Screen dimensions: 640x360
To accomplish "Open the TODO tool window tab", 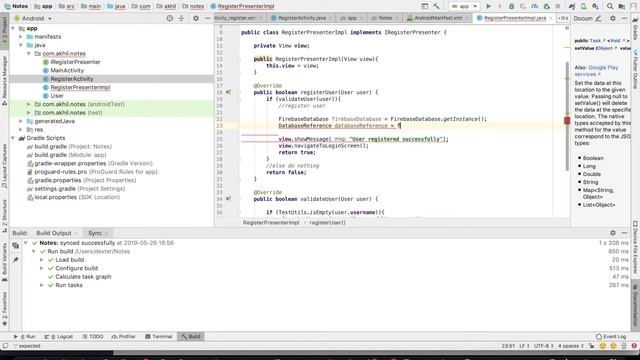I will (x=93, y=336).
